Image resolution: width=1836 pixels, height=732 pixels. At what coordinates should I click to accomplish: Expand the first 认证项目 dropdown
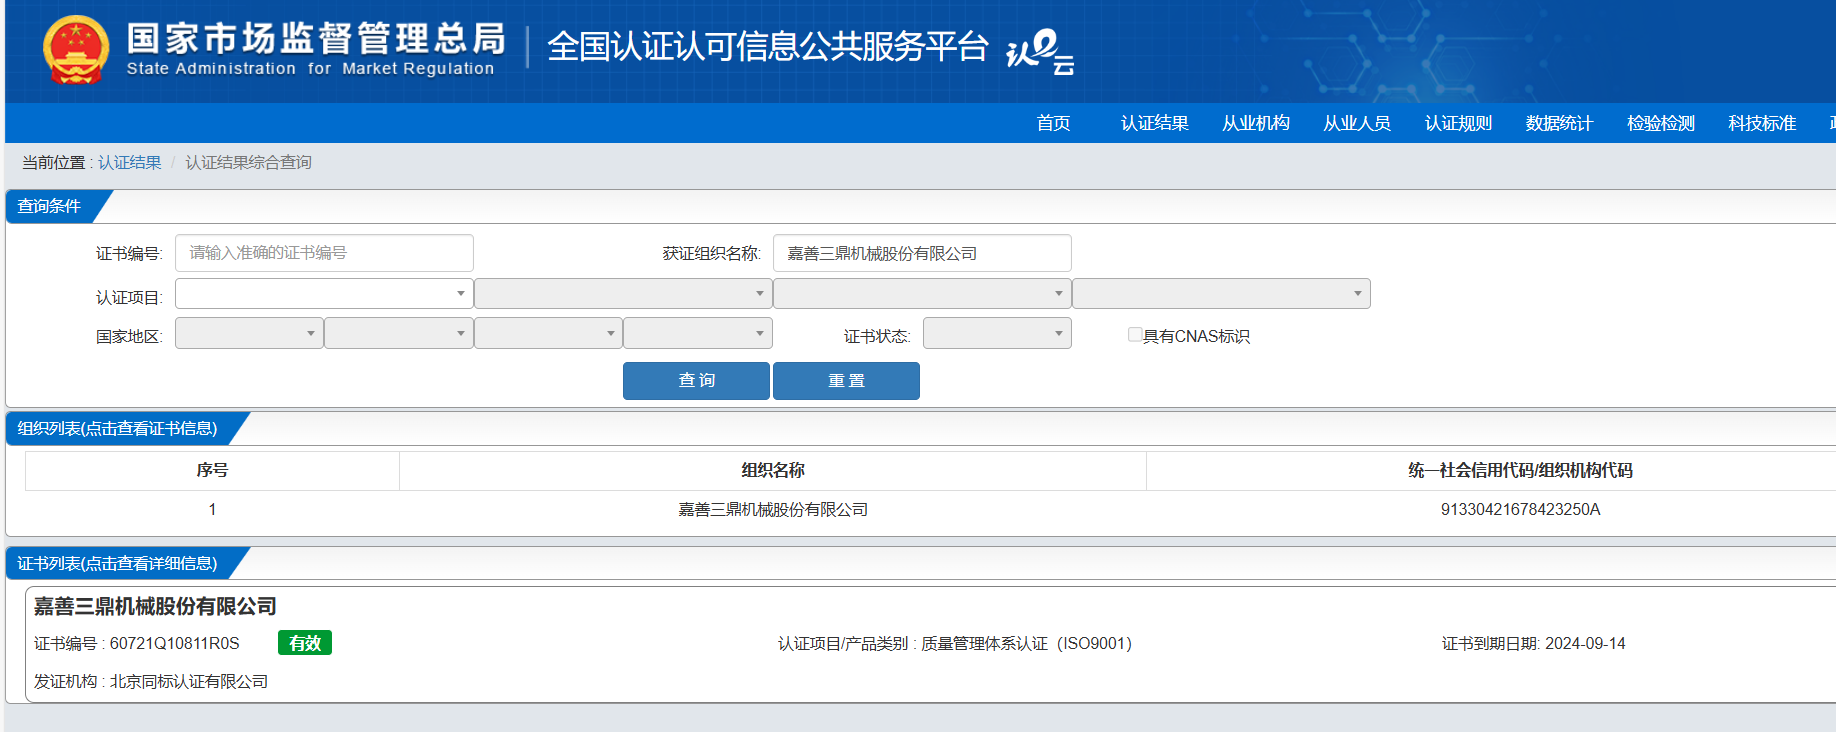tap(324, 293)
